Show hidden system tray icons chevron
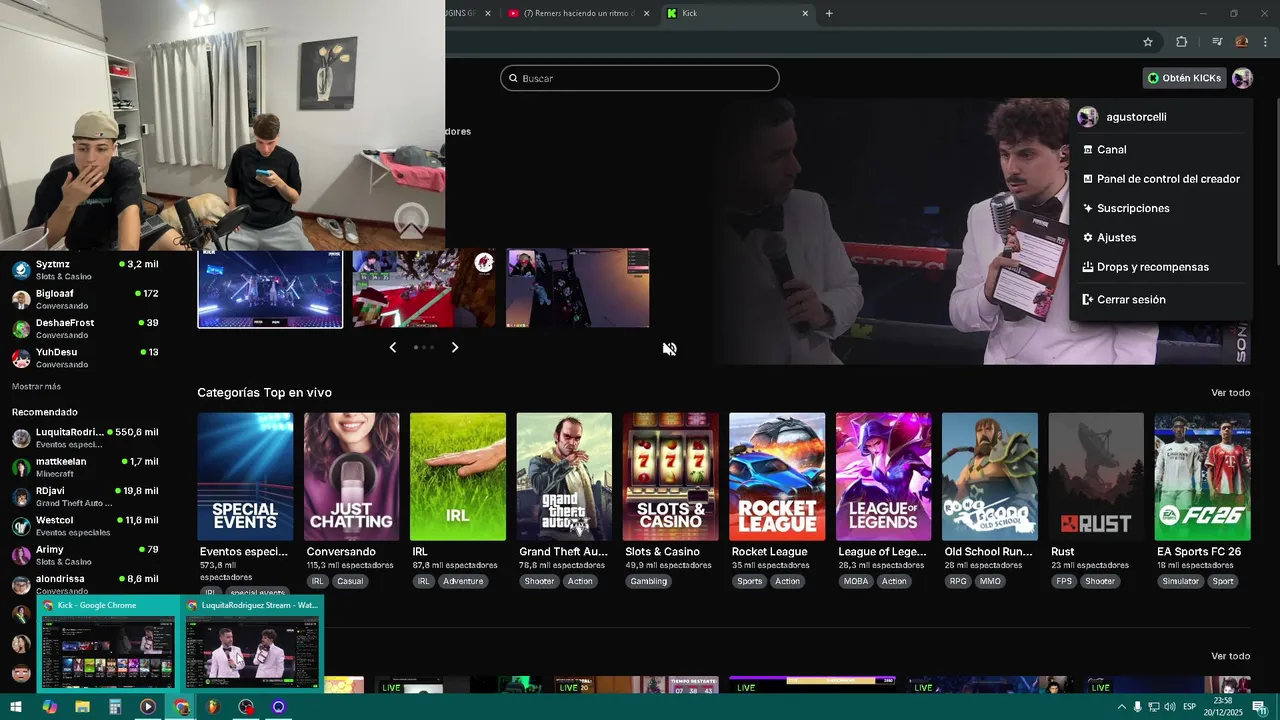1280x720 pixels. coord(1121,707)
